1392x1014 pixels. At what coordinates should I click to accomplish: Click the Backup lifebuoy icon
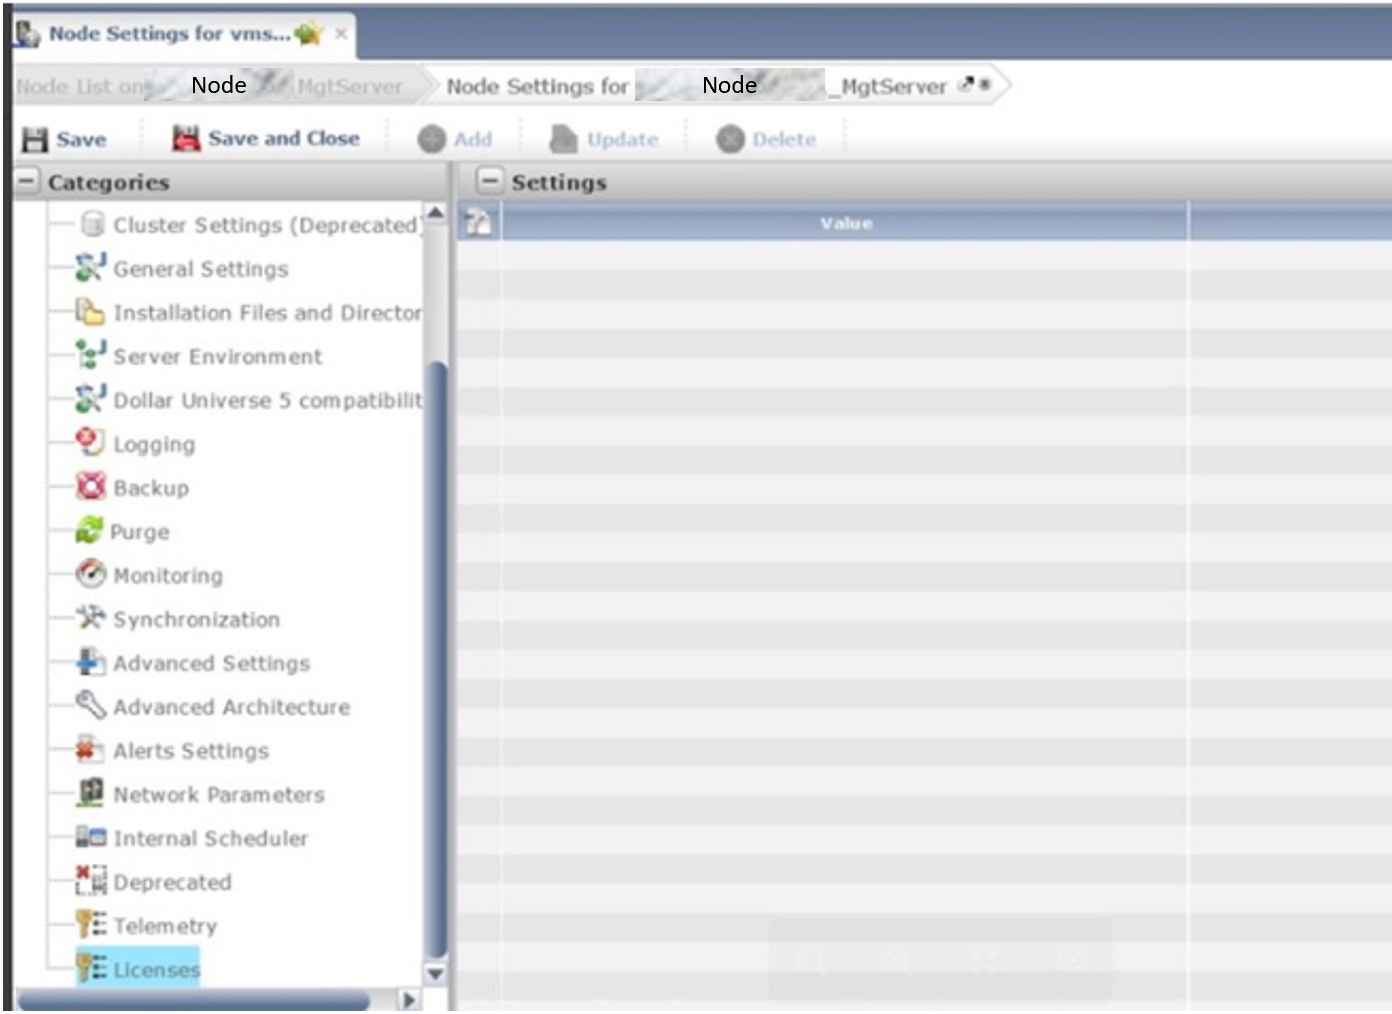(x=90, y=487)
